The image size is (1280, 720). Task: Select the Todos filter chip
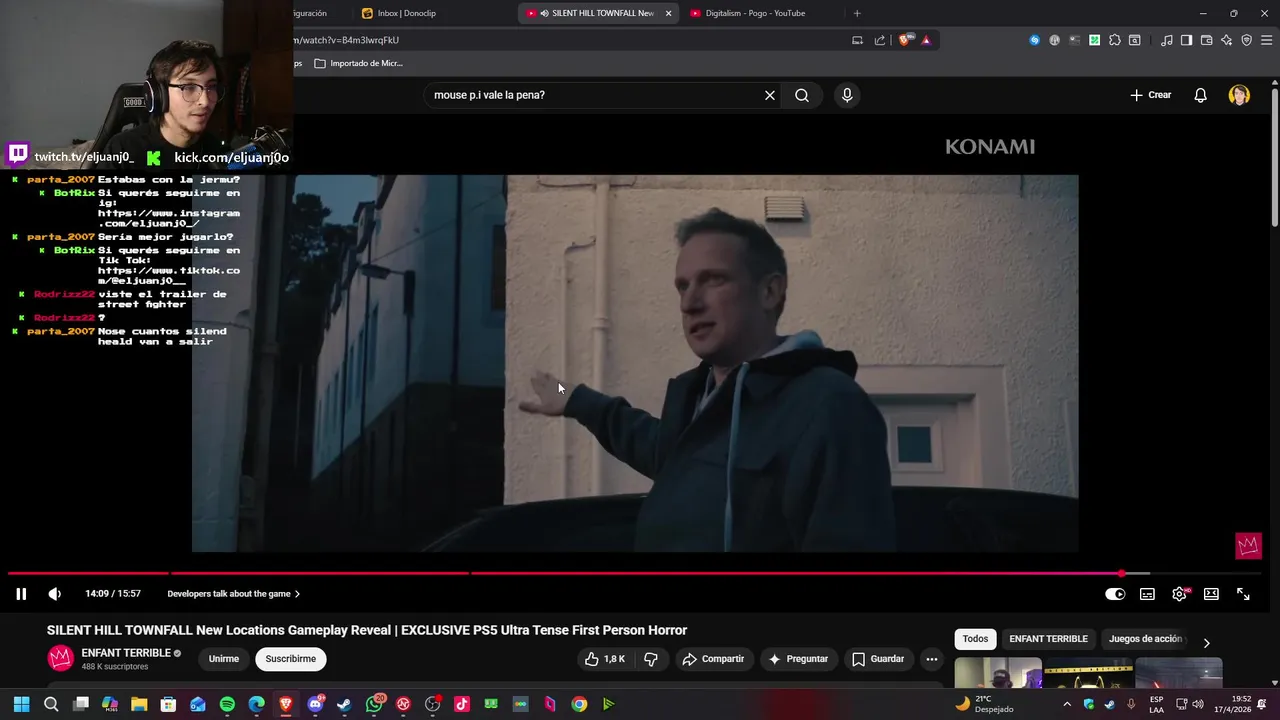click(975, 639)
